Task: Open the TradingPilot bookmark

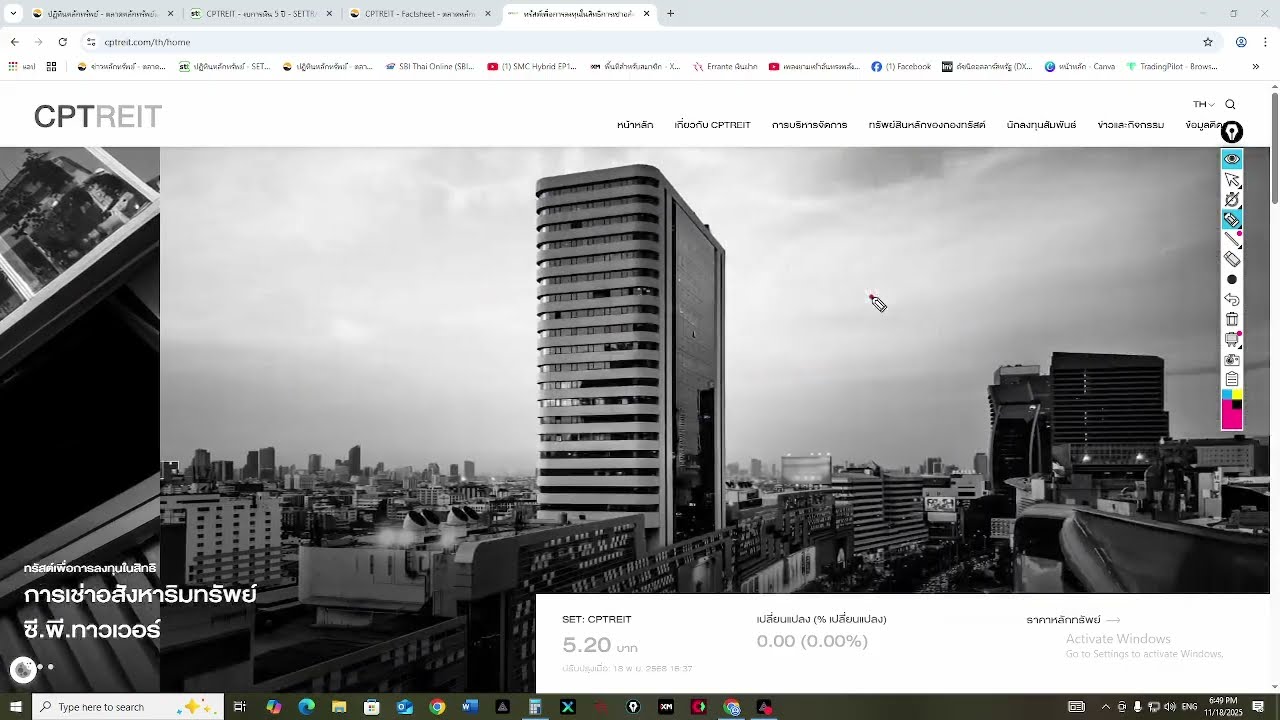Action: tap(1172, 67)
